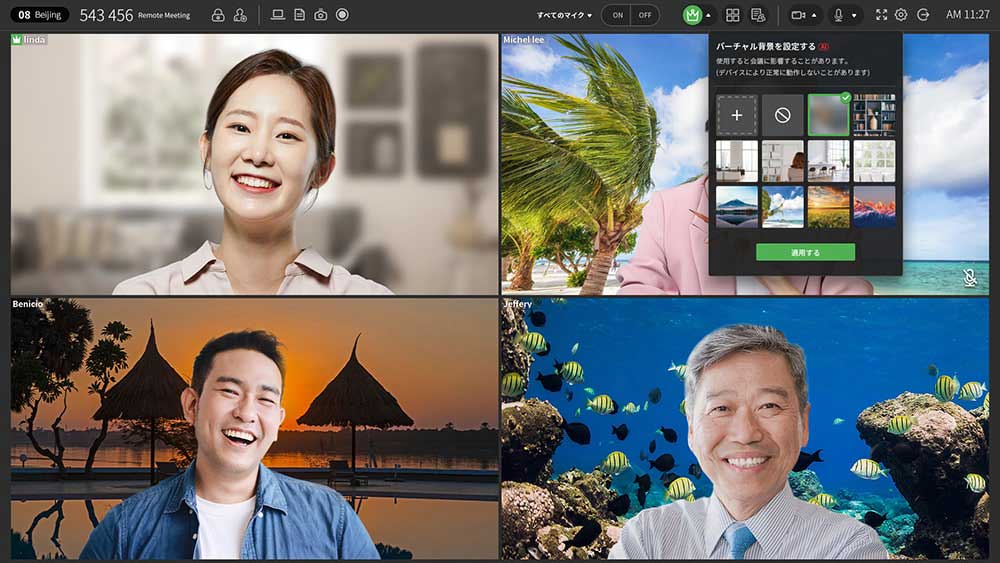The height and width of the screenshot is (563, 1000).
Task: Choose the bright white window background
Action: tap(874, 161)
